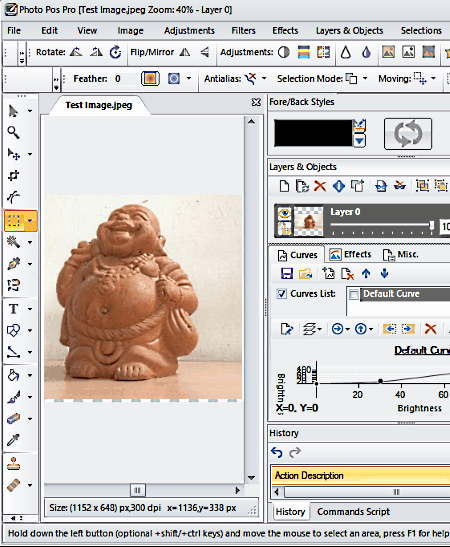Select the Crop tool
The width and height of the screenshot is (450, 547).
point(13,175)
